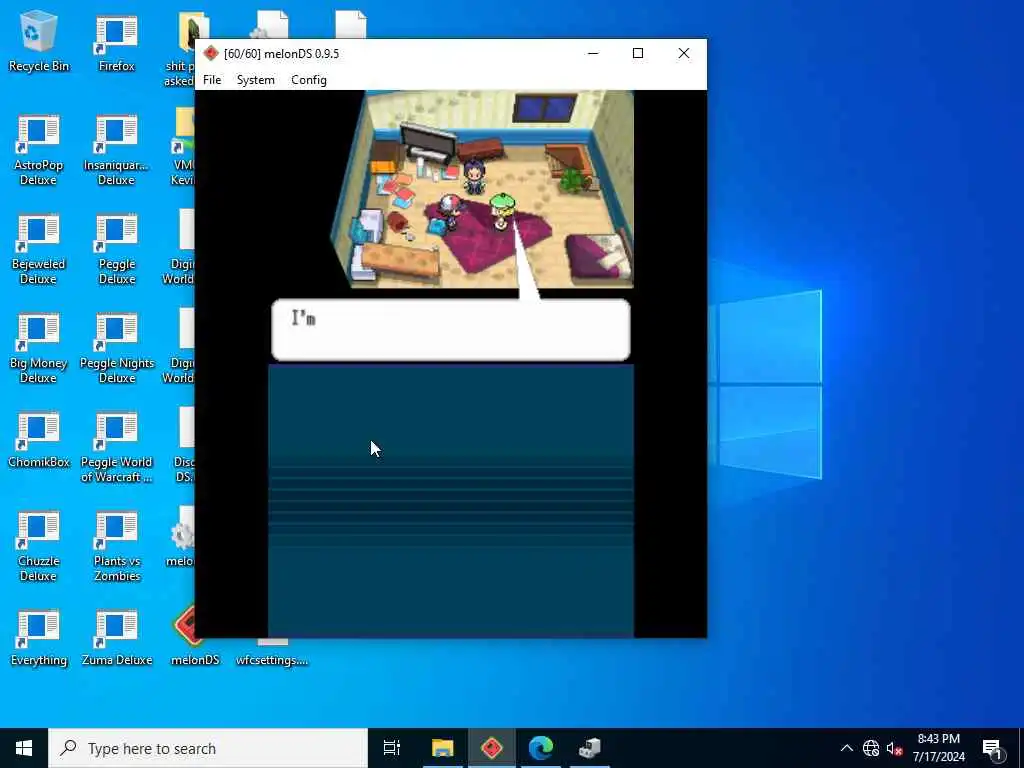Select the Chuzzle Deluxe shortcut
This screenshot has height=768, width=1024.
[39, 546]
